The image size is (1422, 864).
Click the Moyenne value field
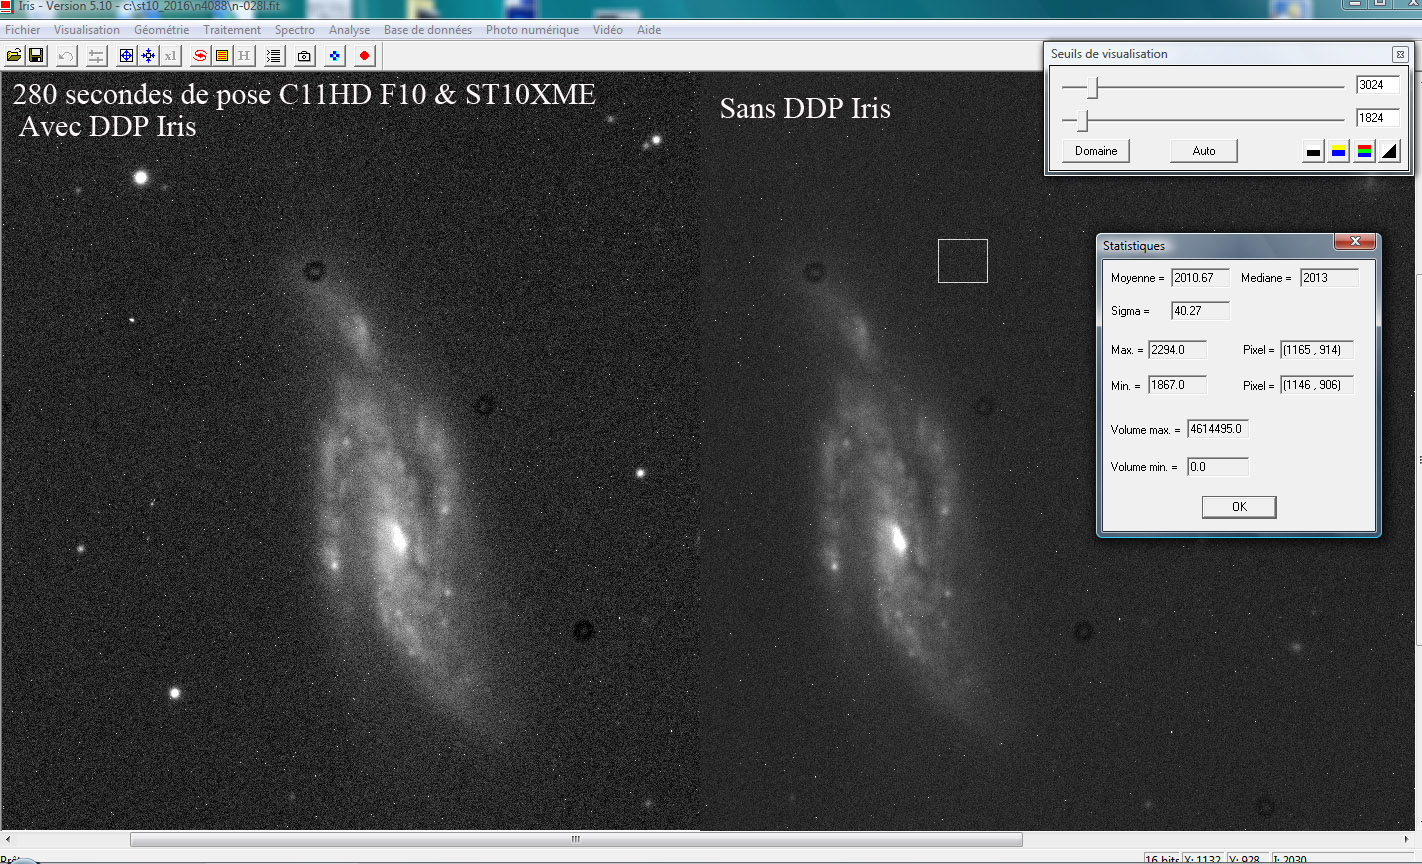pos(1200,278)
